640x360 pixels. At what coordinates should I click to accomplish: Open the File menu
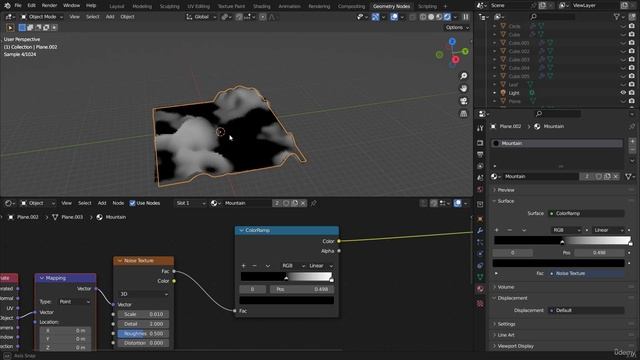(18, 6)
